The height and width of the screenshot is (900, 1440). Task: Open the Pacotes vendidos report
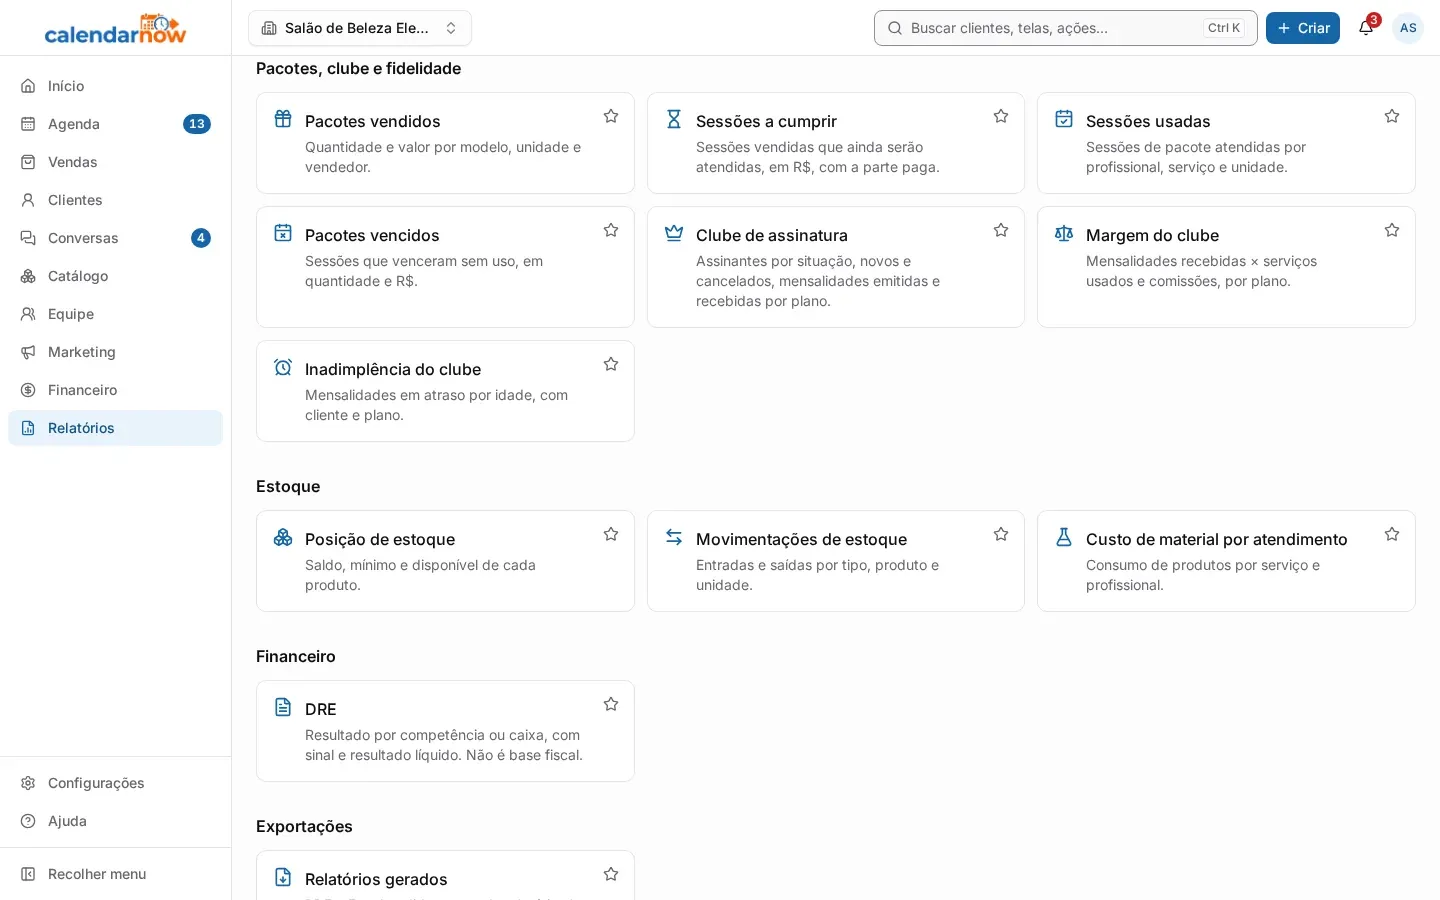[445, 143]
